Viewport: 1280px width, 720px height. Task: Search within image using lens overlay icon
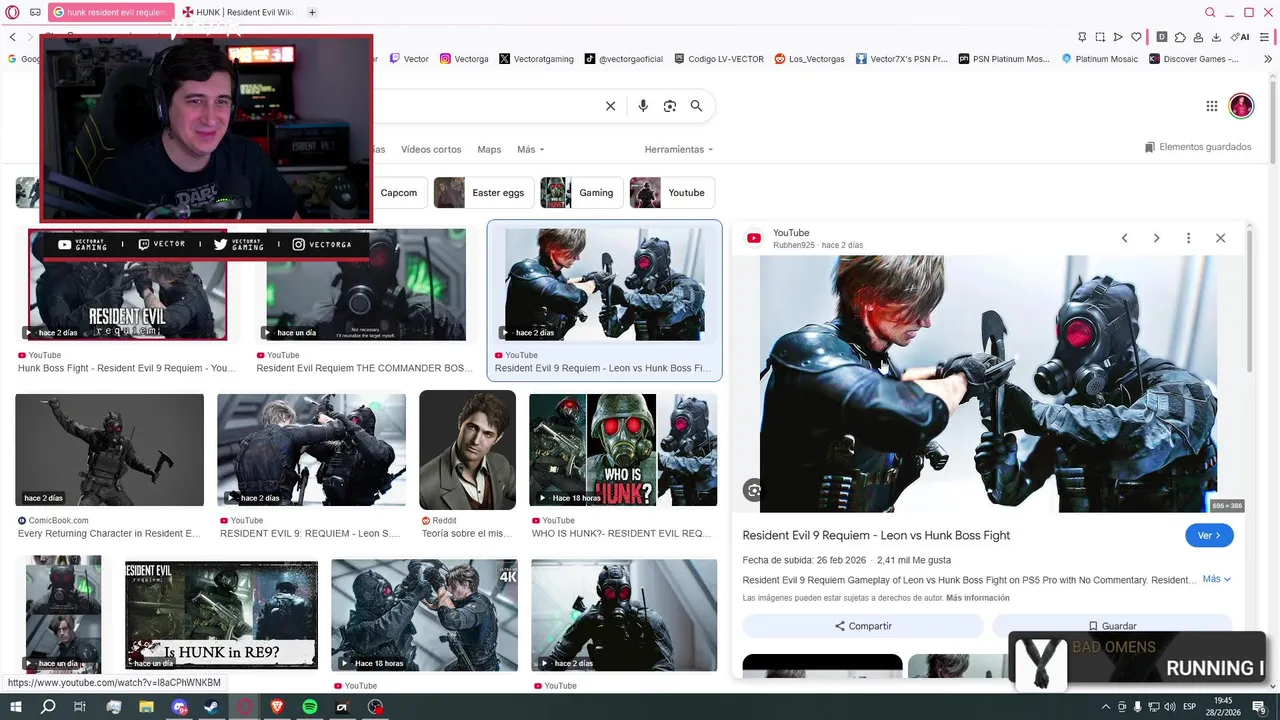753,490
